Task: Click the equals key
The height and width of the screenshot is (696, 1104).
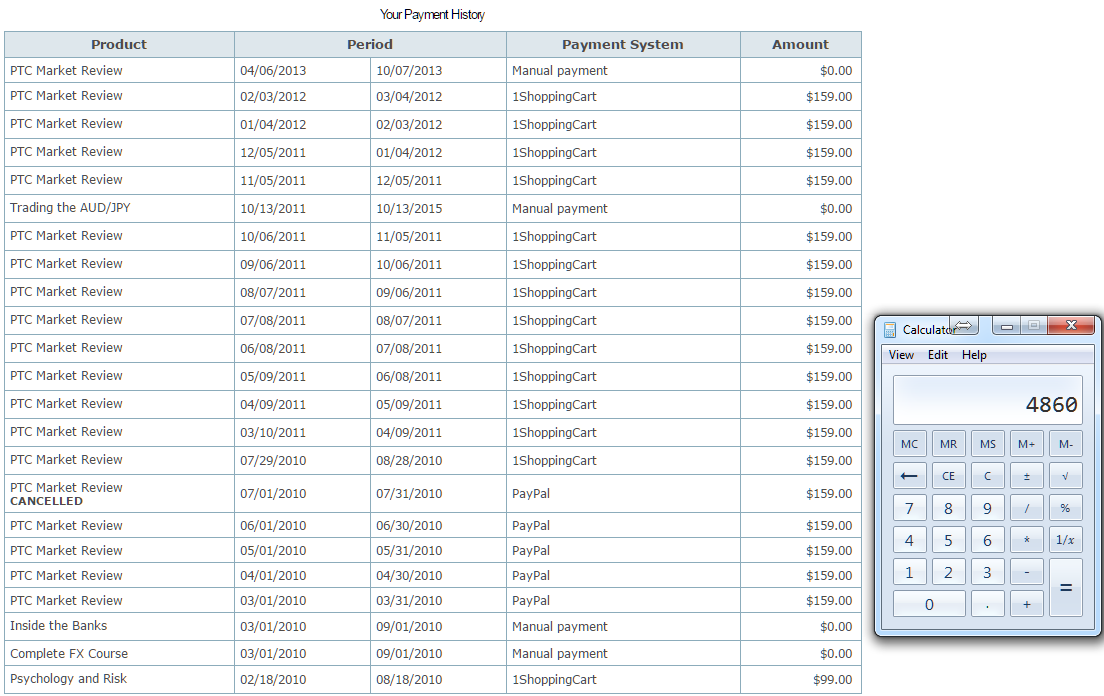Action: [x=1066, y=588]
